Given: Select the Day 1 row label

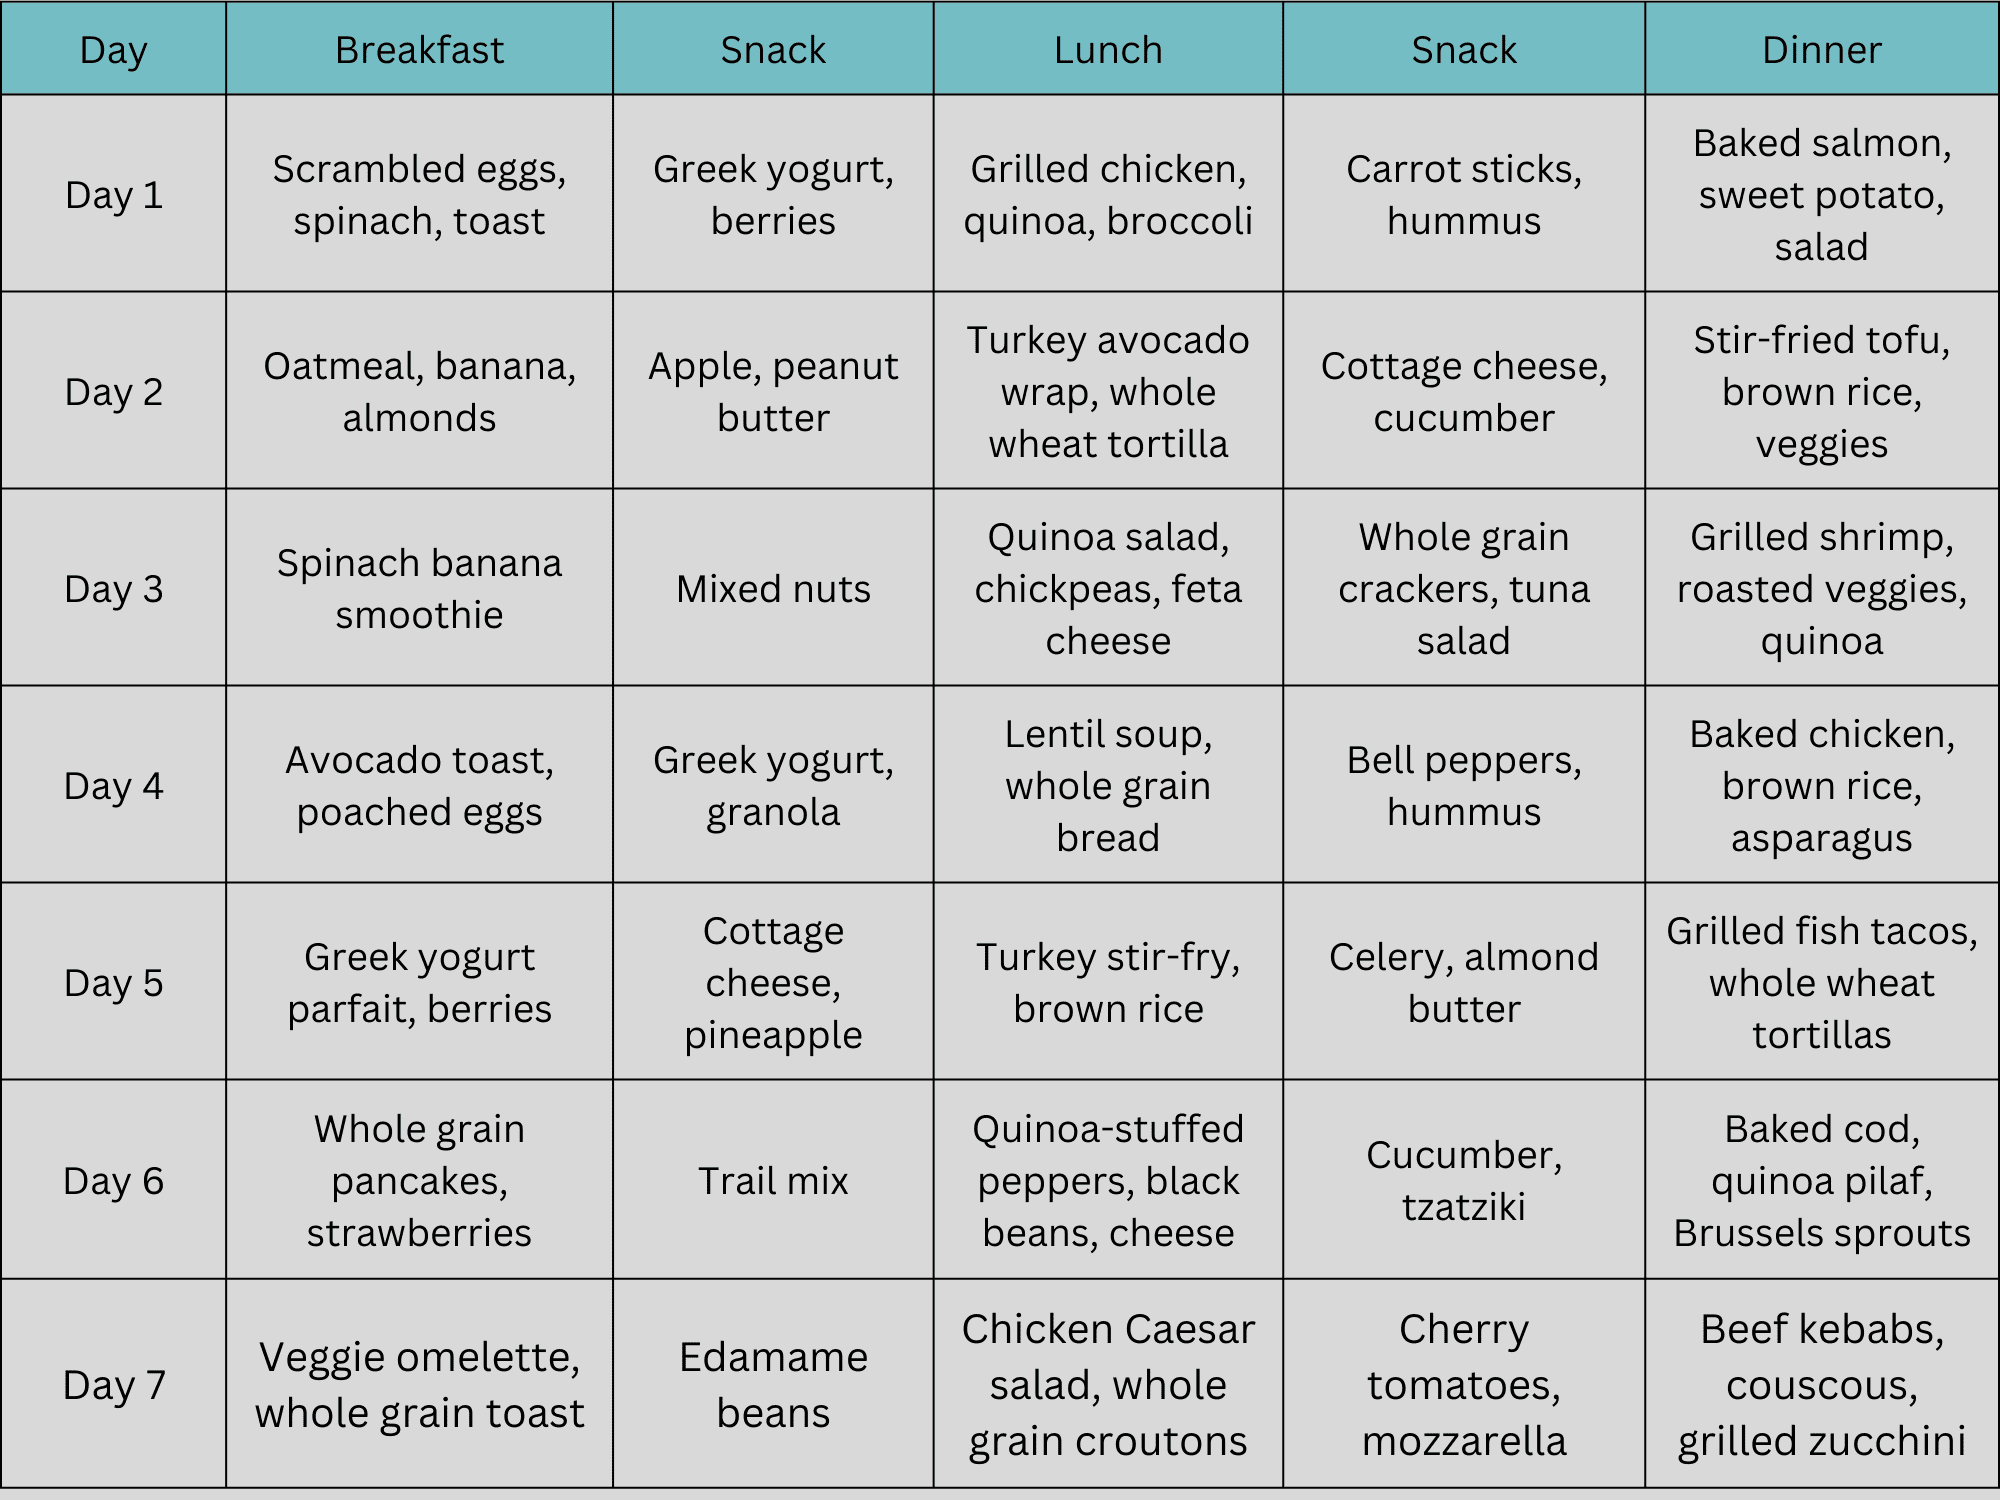Looking at the screenshot, I should [113, 195].
